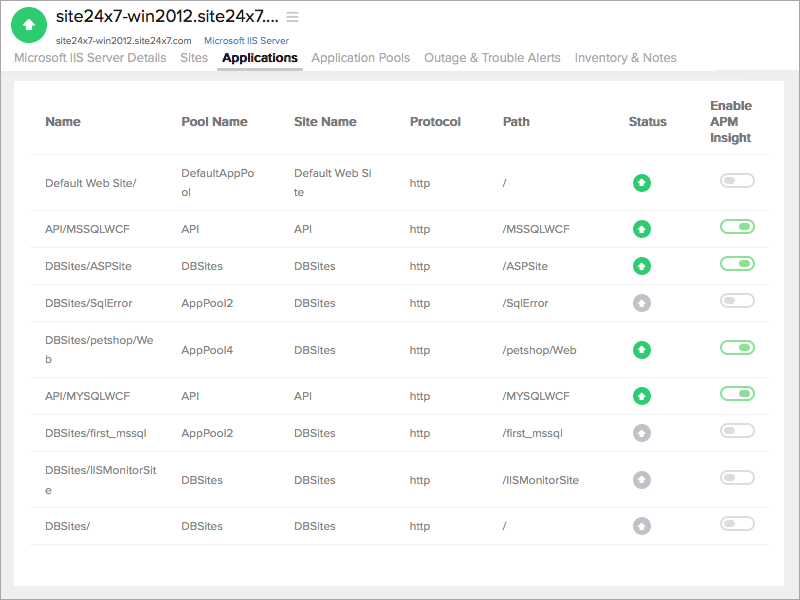
Task: Open the Application Pools tab
Action: click(x=360, y=58)
